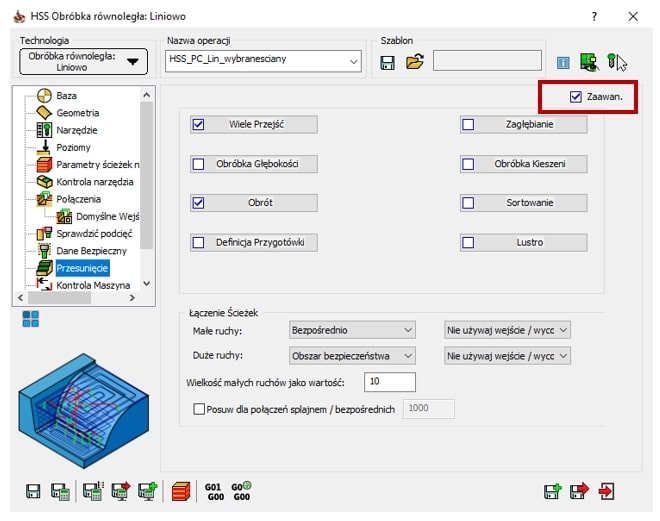
Task: Select Baza in the tree
Action: (67, 96)
